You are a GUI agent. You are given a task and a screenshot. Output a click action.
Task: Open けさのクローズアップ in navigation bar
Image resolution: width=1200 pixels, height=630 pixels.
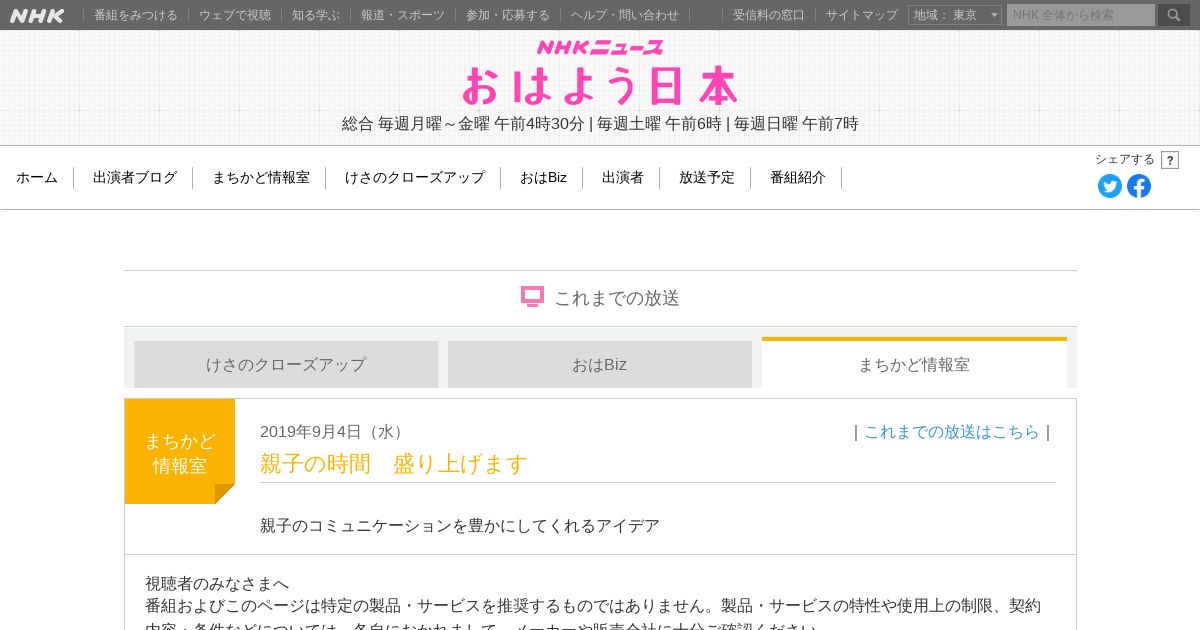point(415,177)
